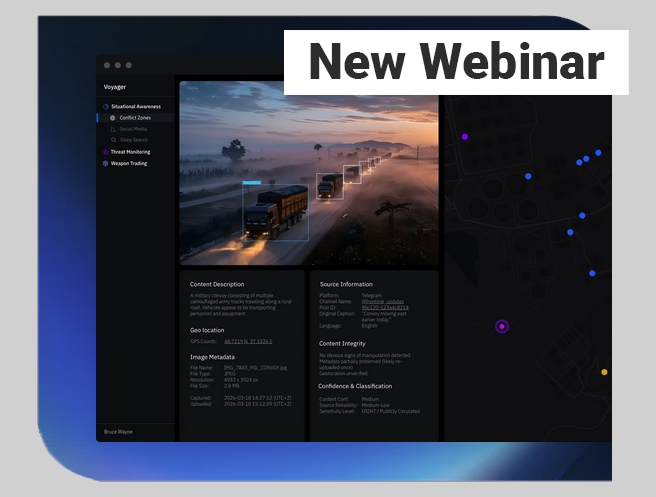Select Conflict Zones in the sidebar

(135, 118)
